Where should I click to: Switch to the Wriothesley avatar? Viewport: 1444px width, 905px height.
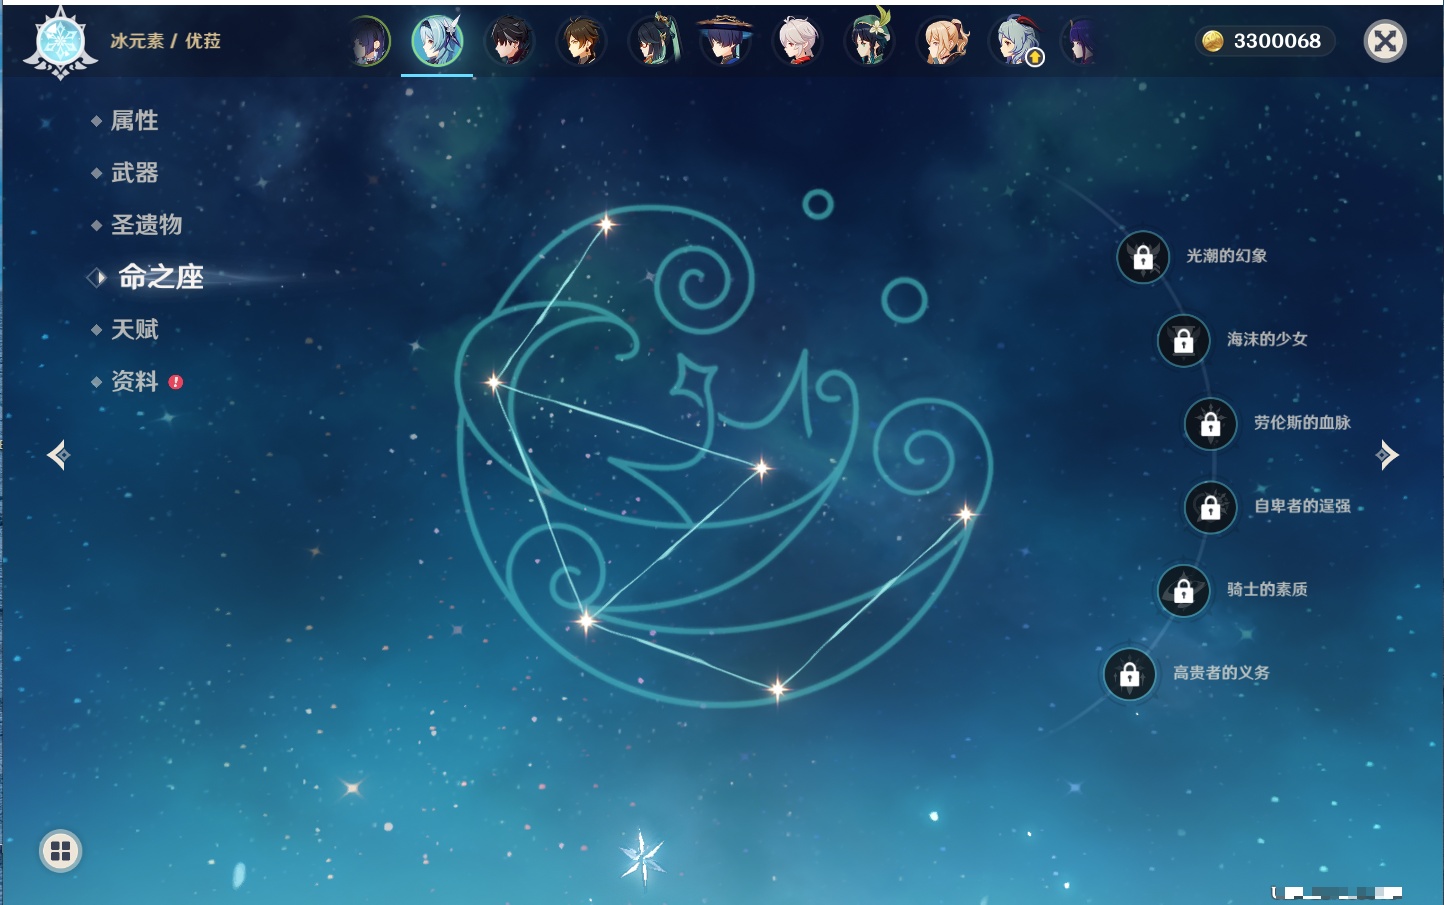(510, 41)
